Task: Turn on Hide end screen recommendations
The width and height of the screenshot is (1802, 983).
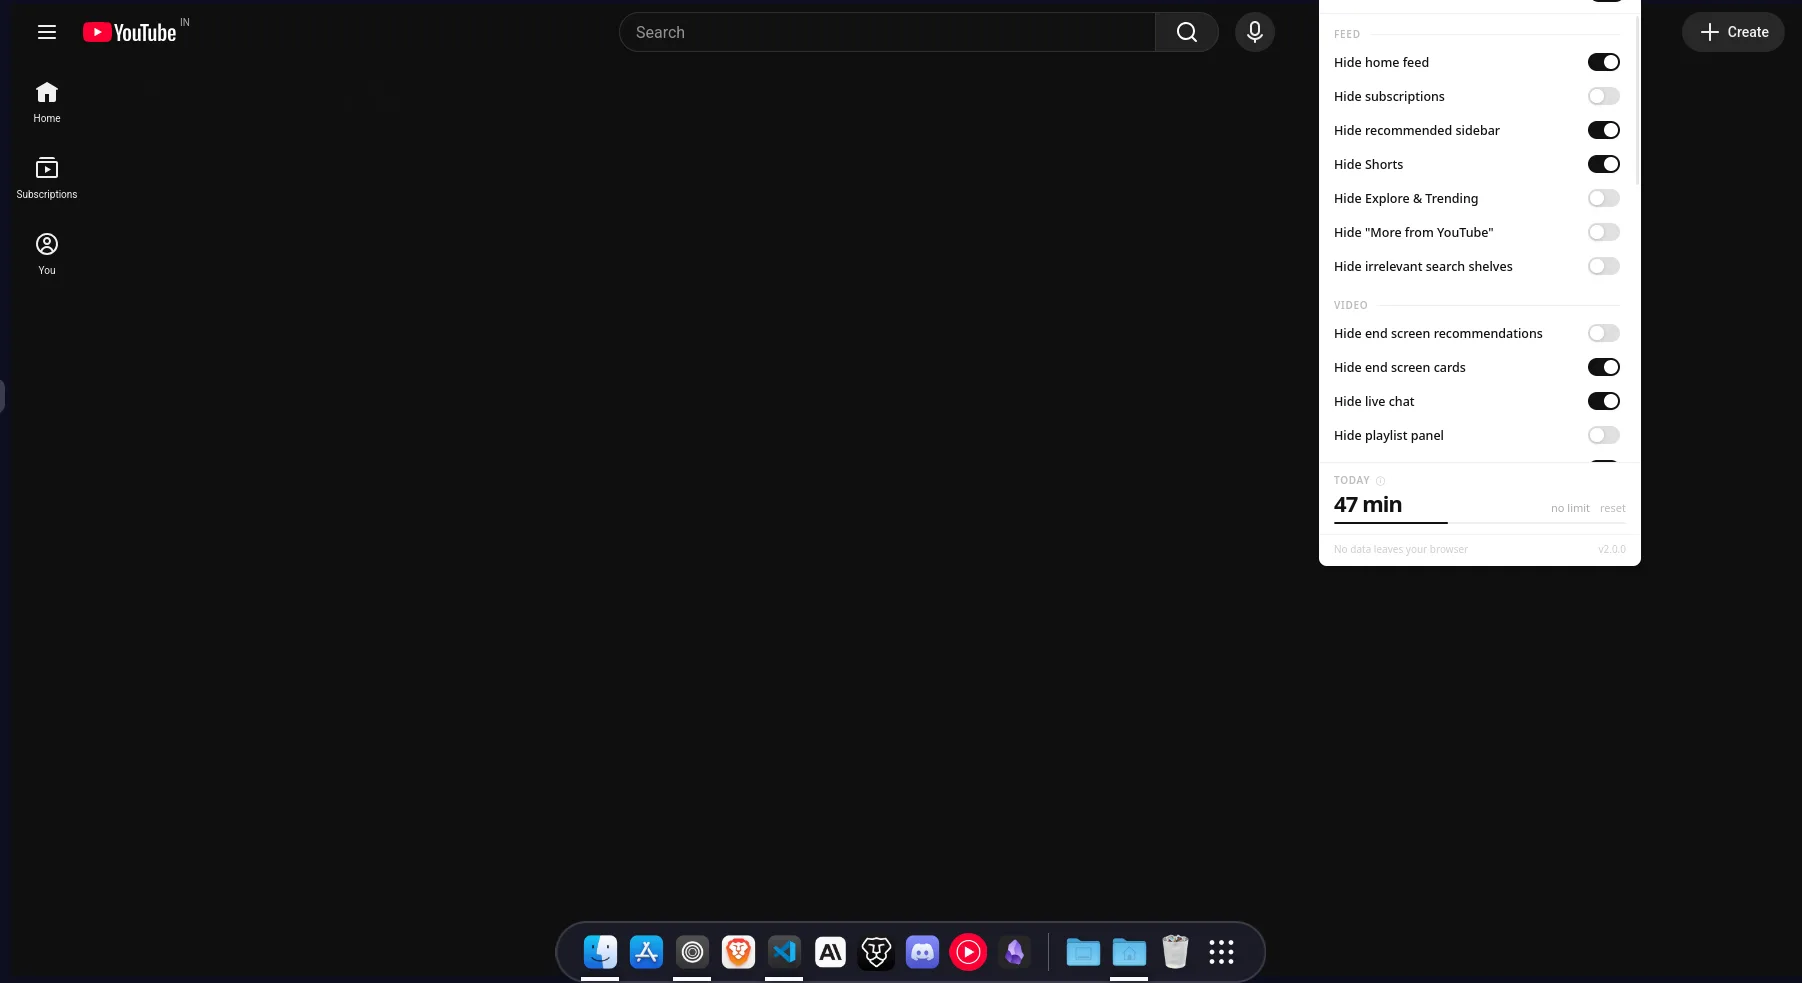Action: [1603, 333]
